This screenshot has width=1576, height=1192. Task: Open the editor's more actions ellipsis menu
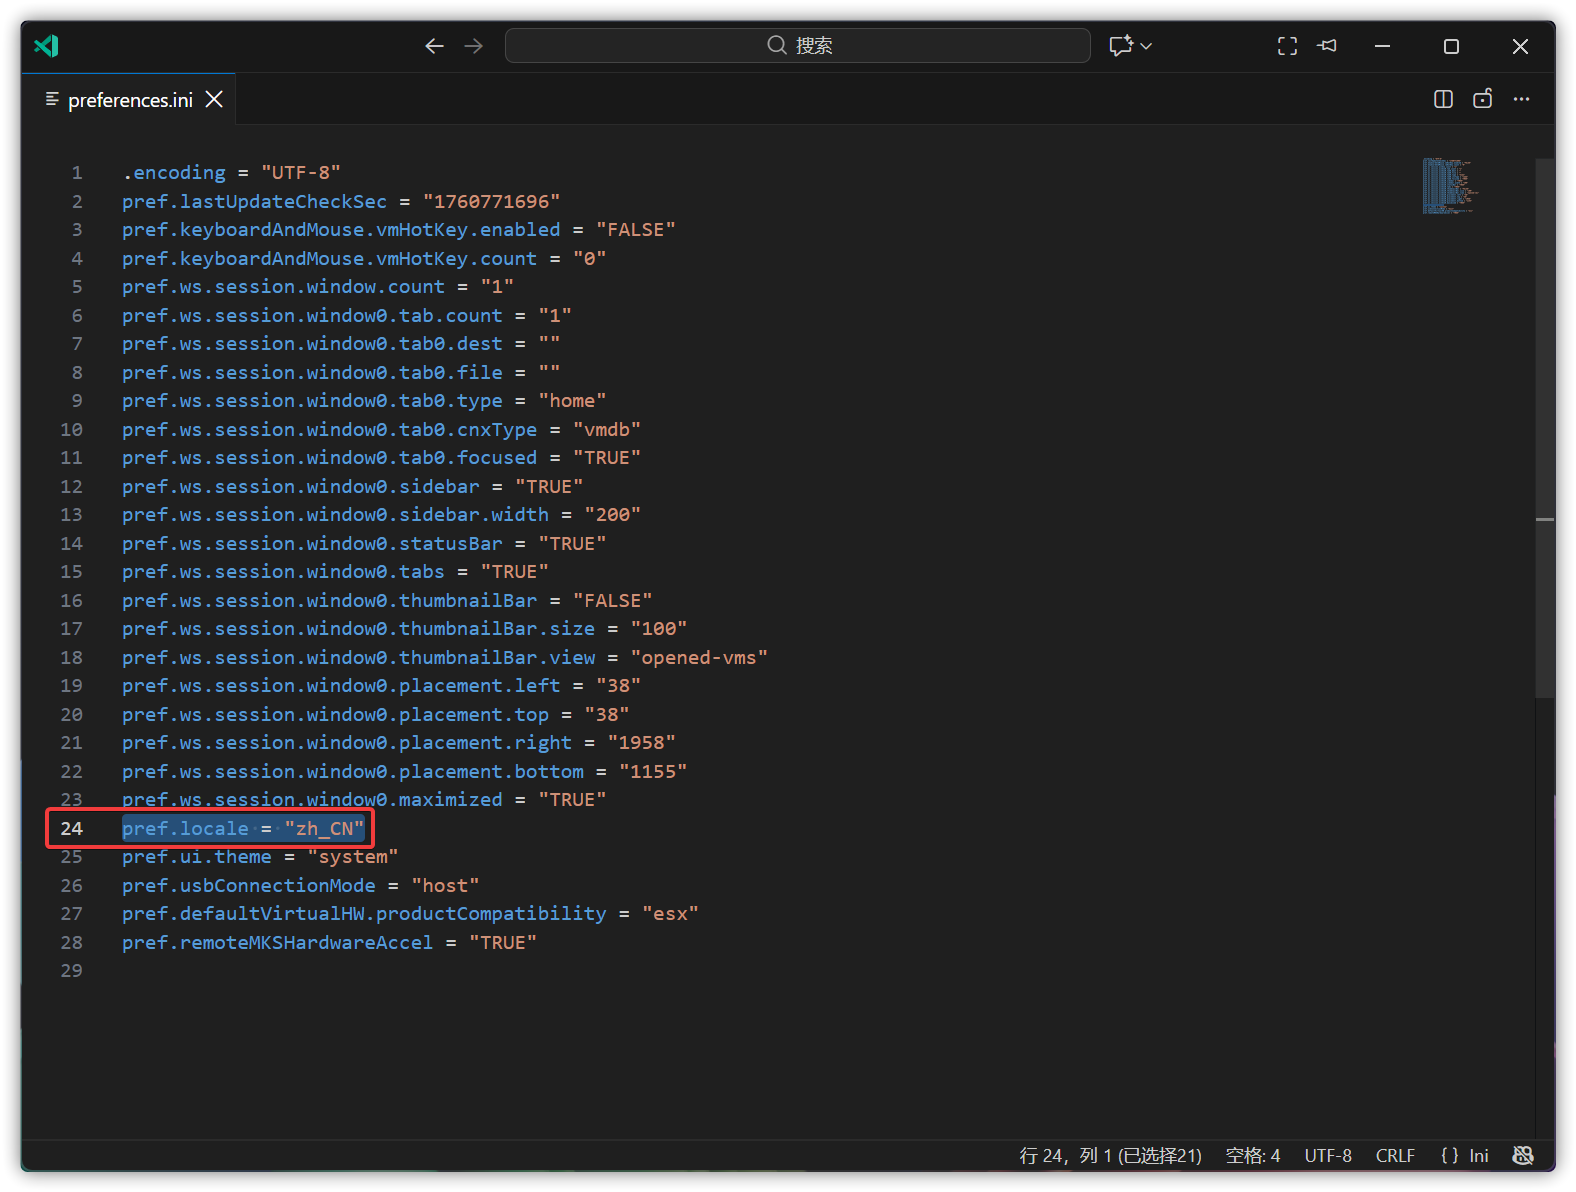(1522, 99)
